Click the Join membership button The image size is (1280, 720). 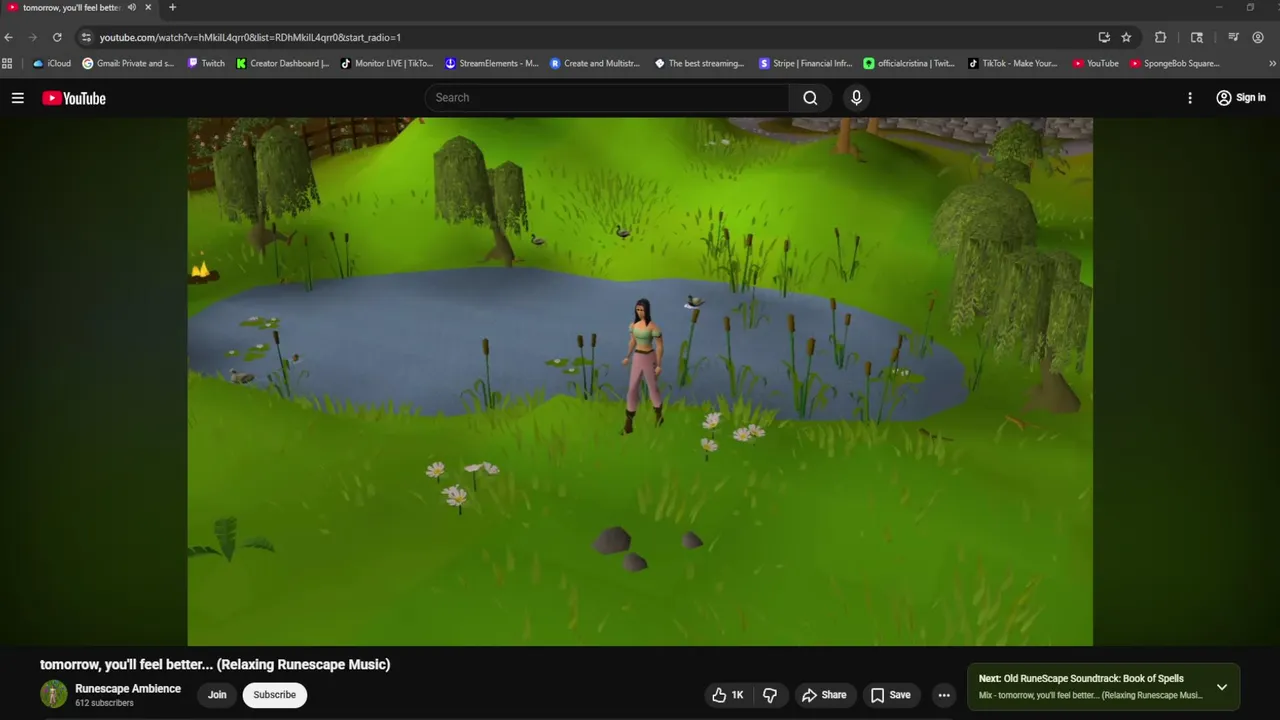(217, 695)
